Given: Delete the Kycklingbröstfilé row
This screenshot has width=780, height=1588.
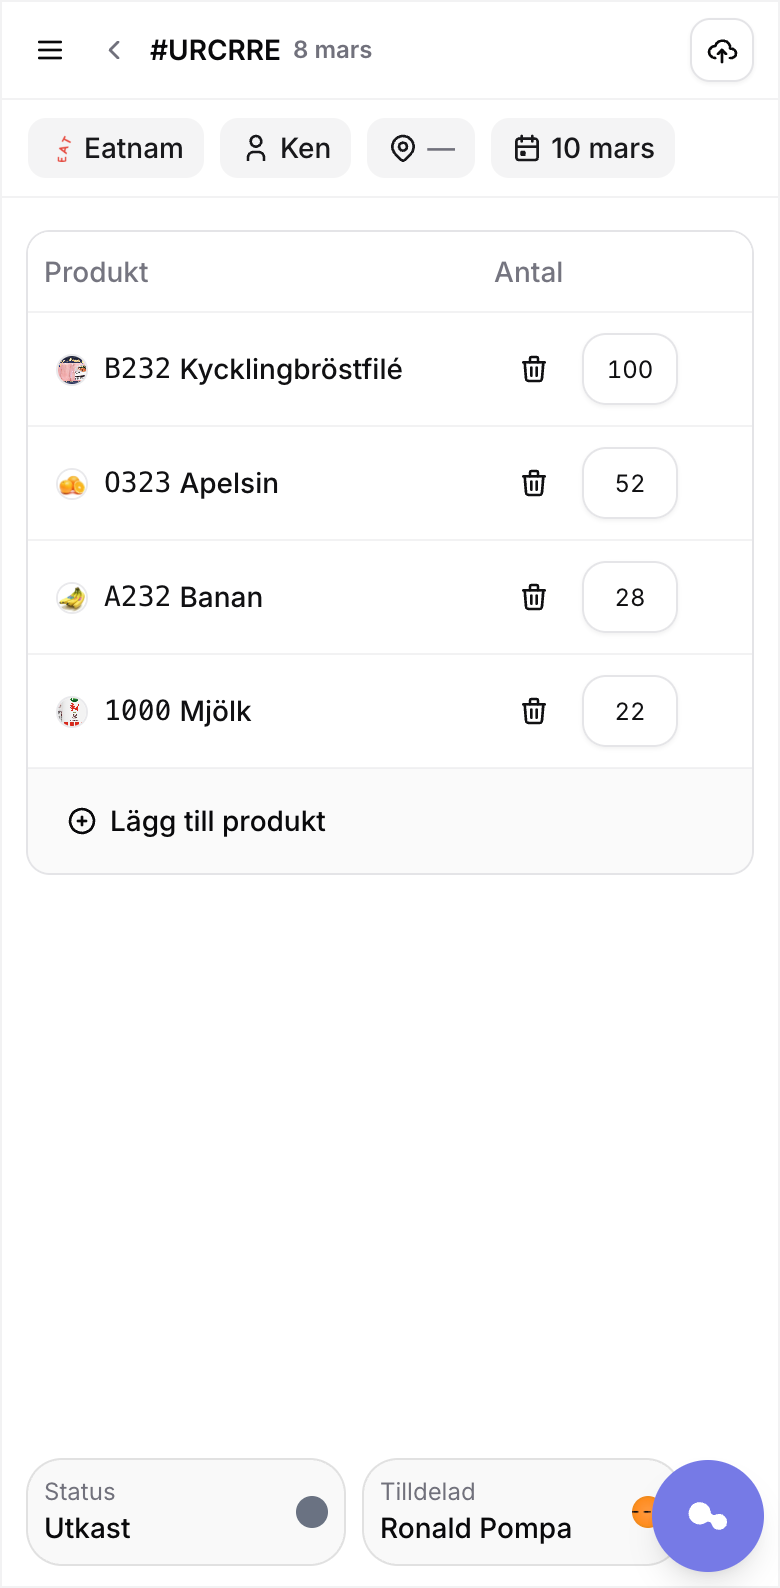Looking at the screenshot, I should (x=534, y=369).
